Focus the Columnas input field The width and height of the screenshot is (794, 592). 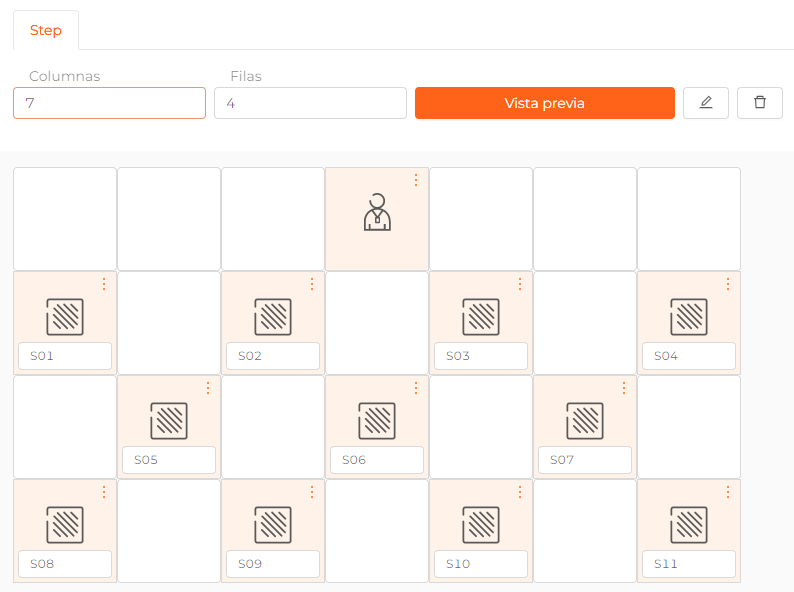(x=109, y=103)
